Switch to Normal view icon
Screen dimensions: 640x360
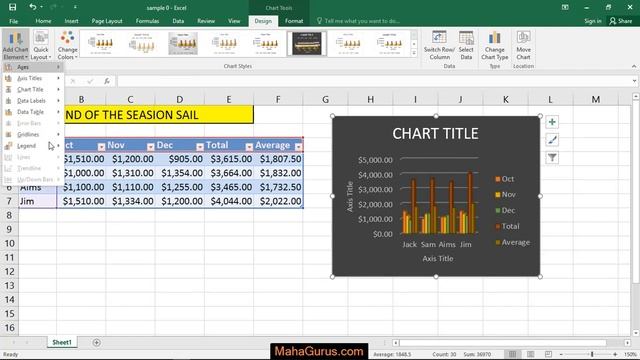point(512,354)
